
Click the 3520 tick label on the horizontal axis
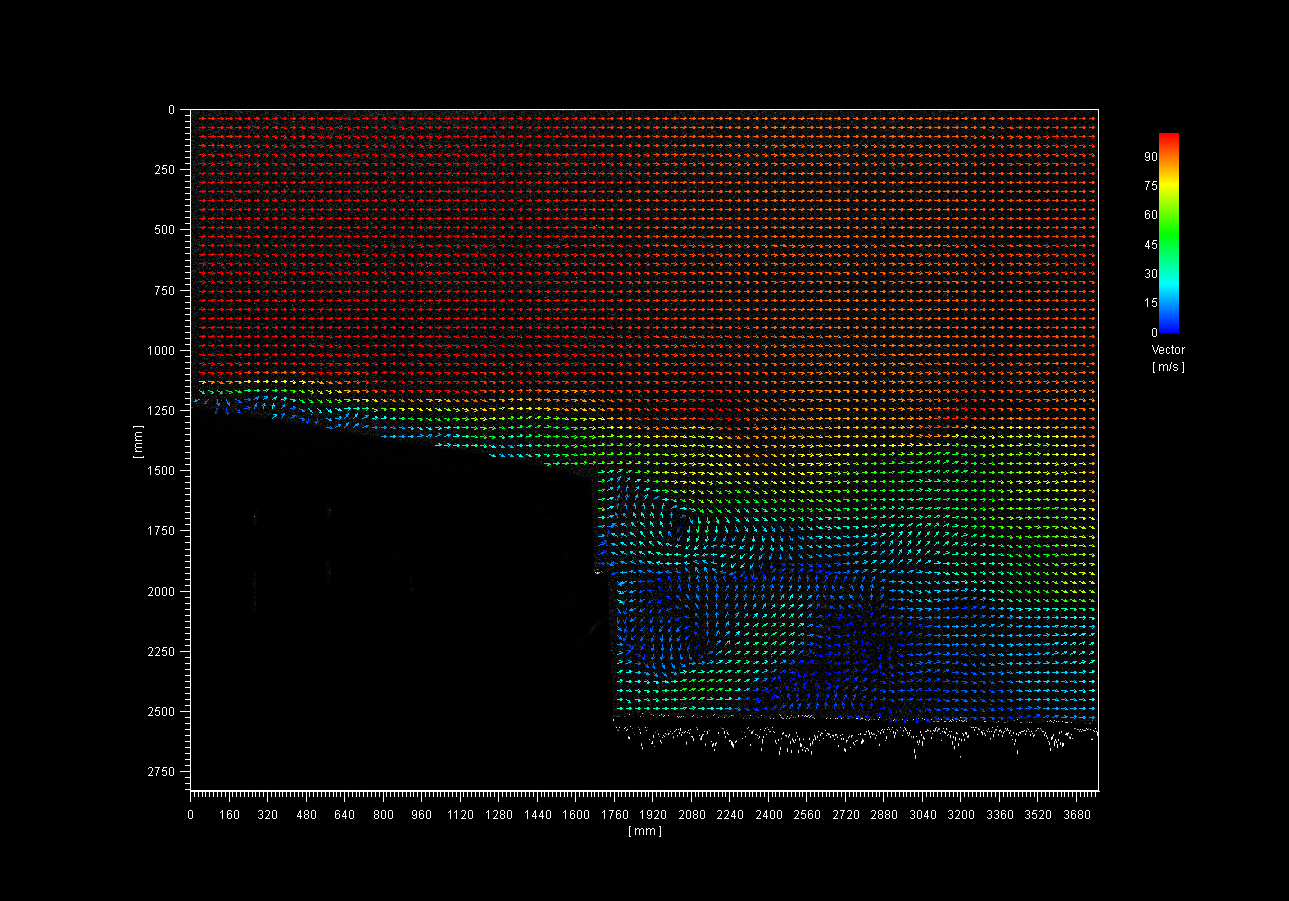click(x=1037, y=815)
